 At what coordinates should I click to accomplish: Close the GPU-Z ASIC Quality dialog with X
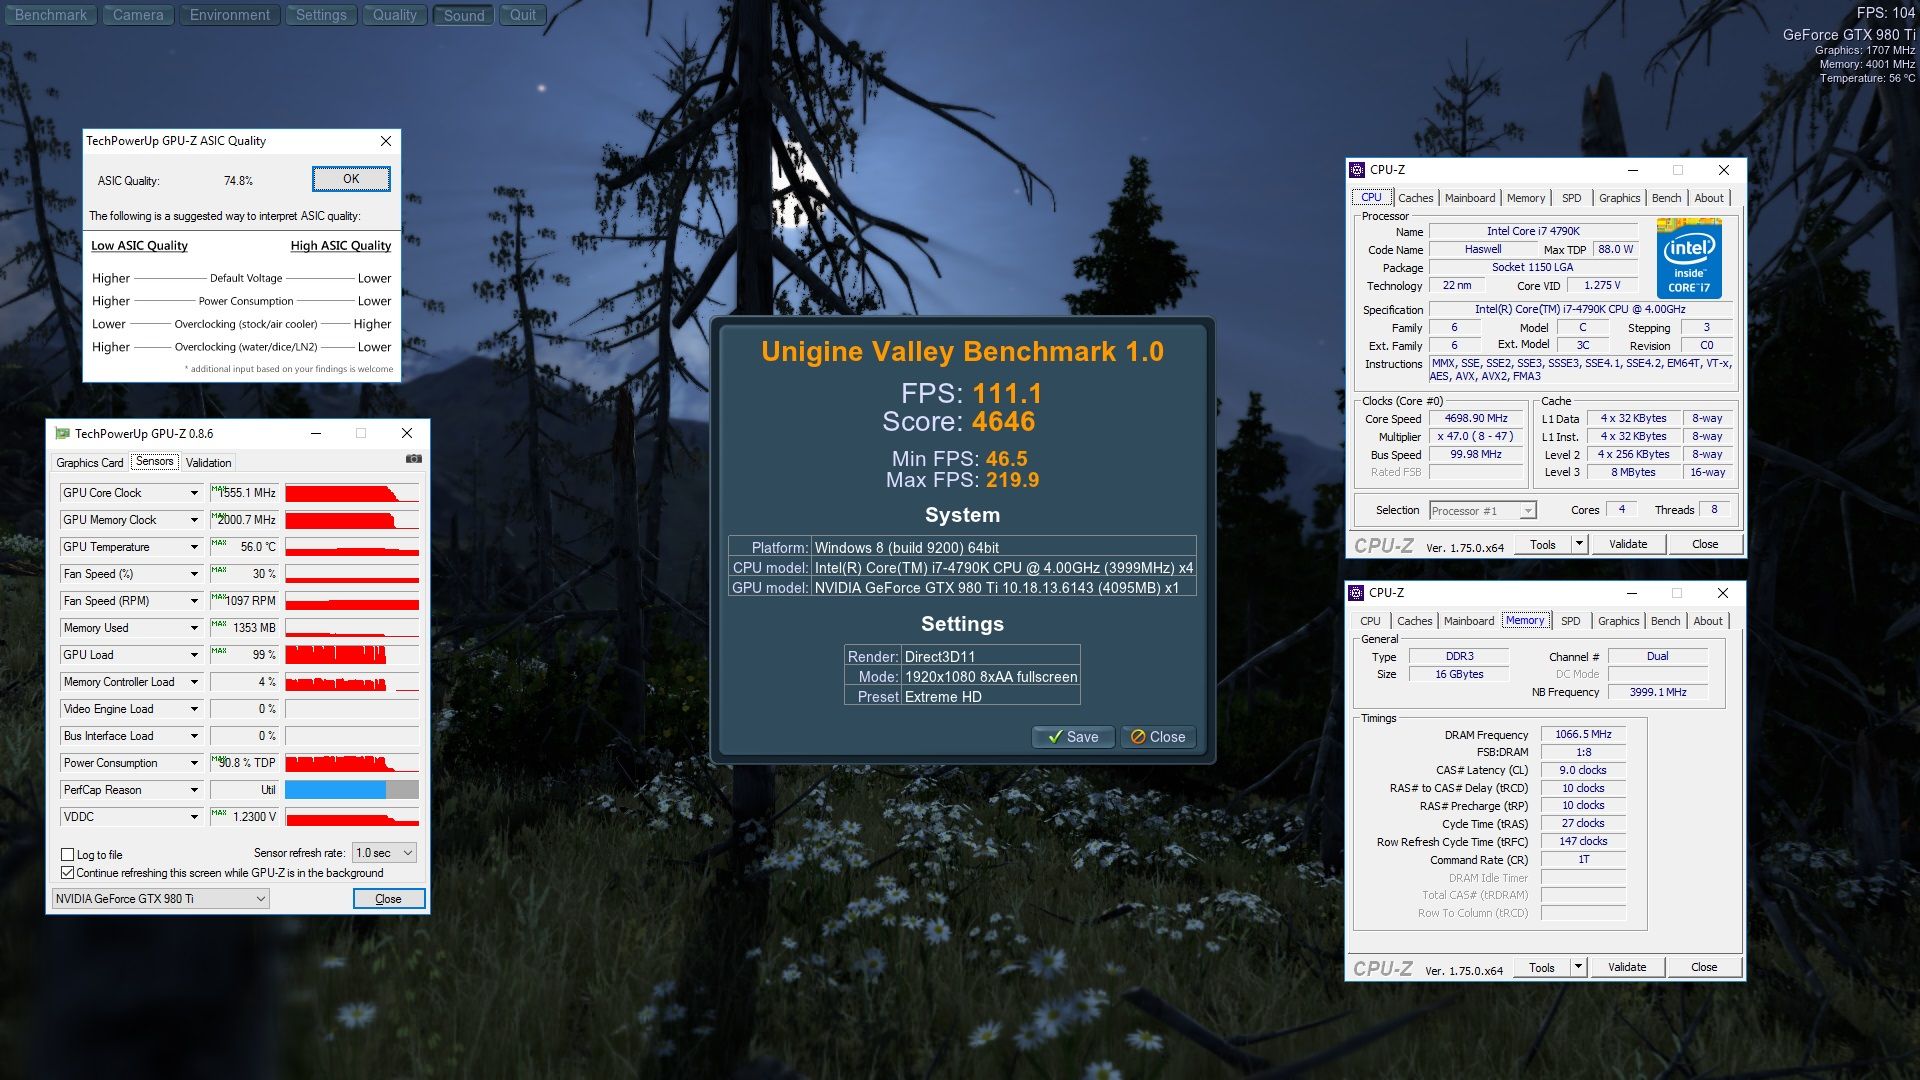386,141
